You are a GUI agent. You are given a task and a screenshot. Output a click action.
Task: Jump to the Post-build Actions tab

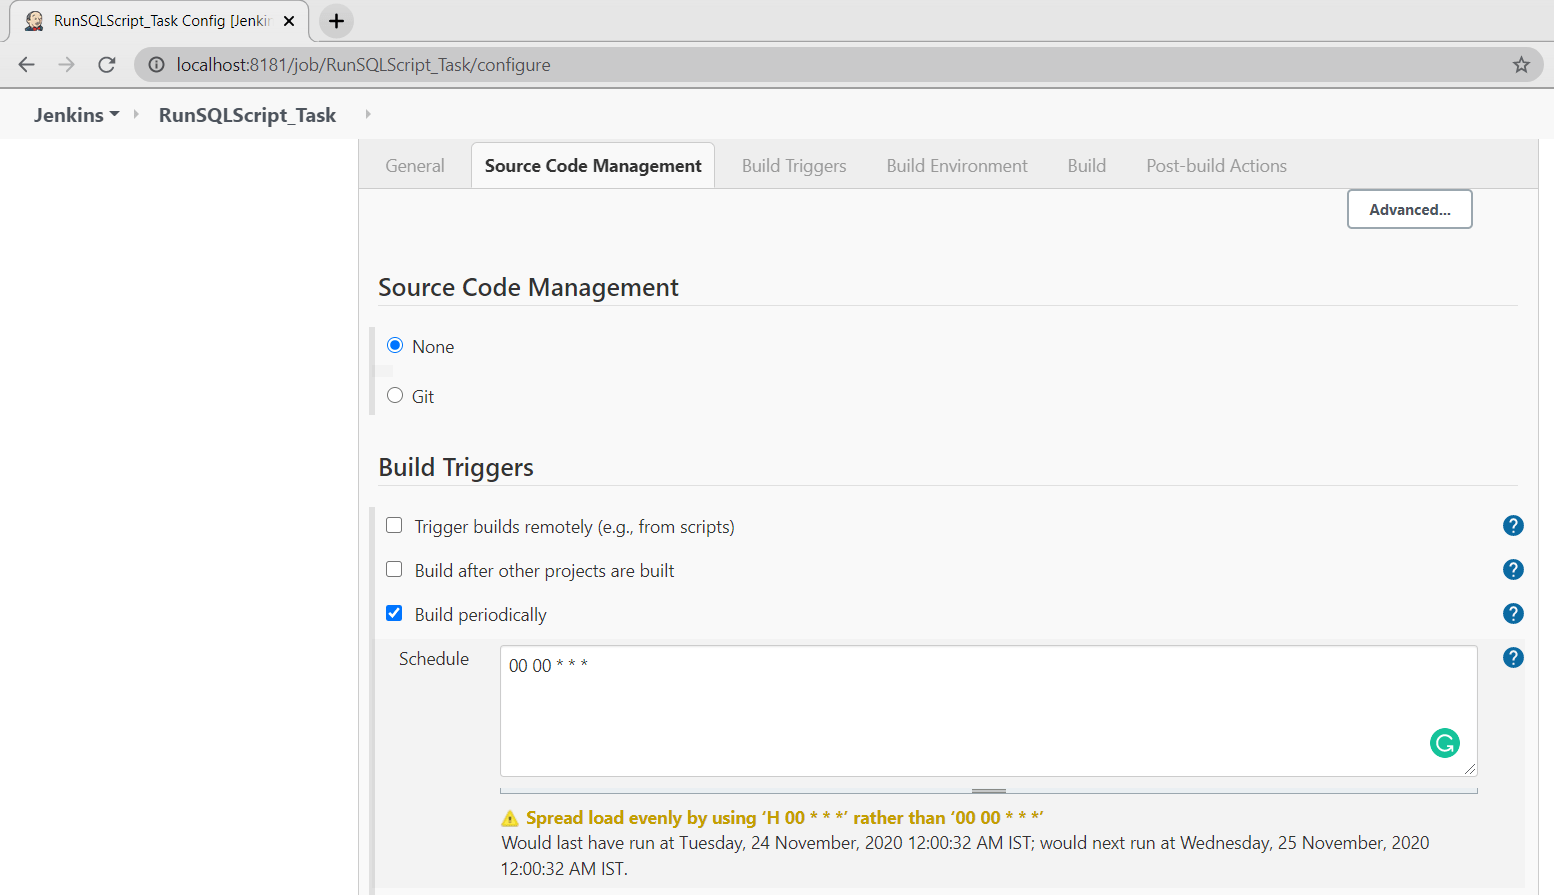[1216, 166]
